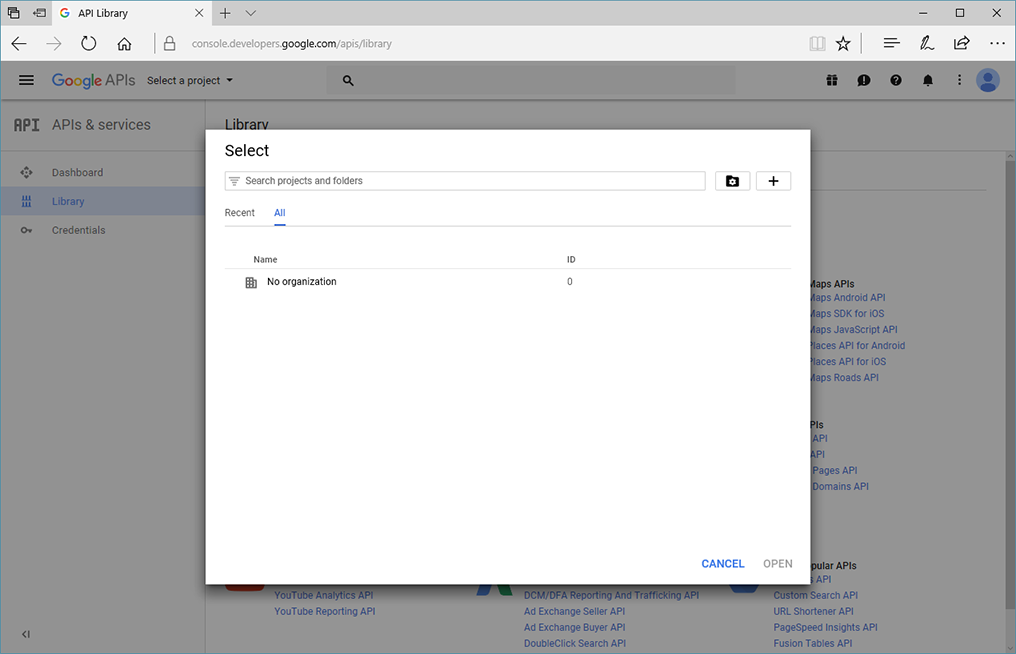Image resolution: width=1016 pixels, height=654 pixels.
Task: Open new browser tab with plus
Action: click(x=225, y=13)
